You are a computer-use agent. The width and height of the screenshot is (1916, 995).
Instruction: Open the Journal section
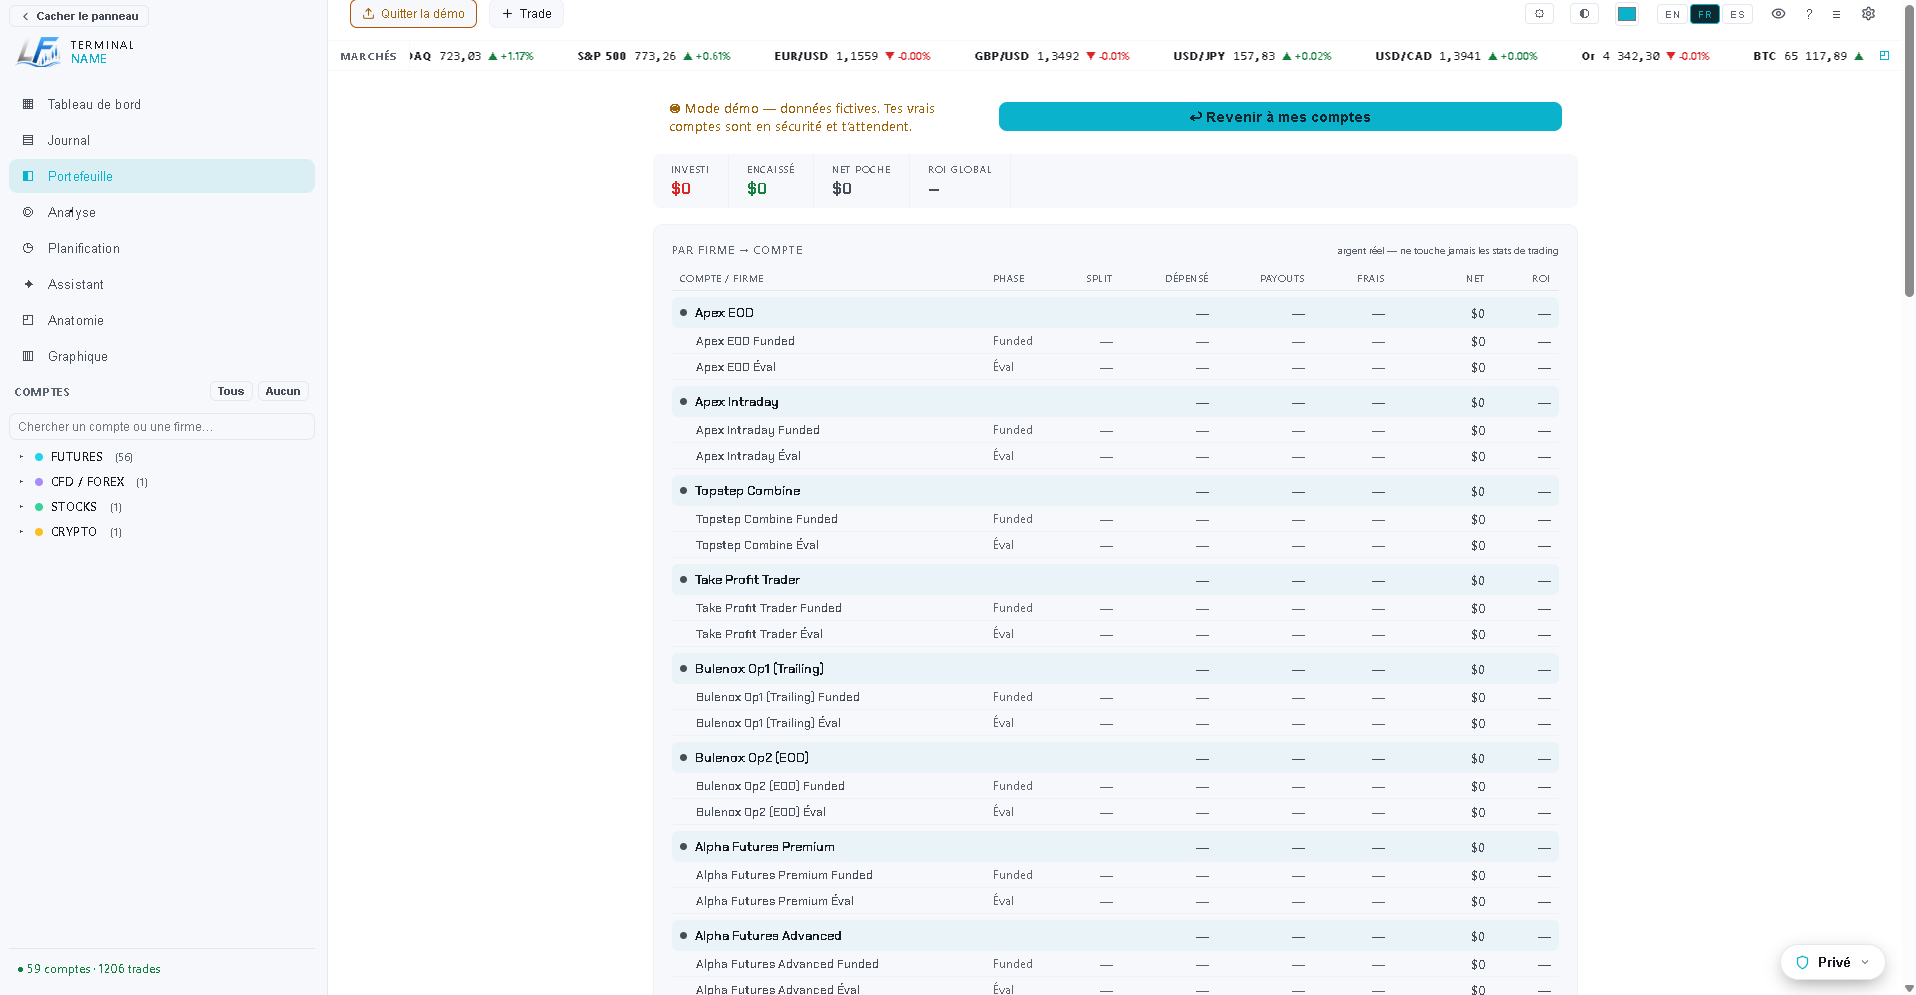click(x=161, y=140)
